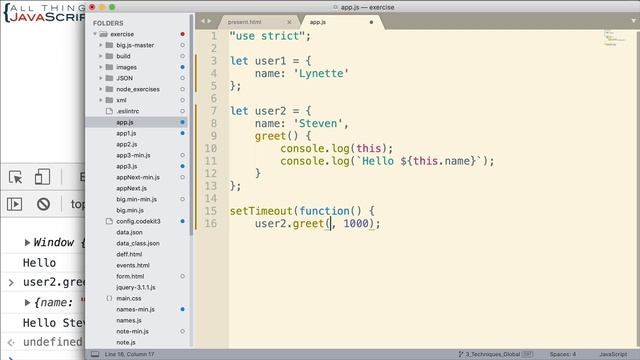
Task: Click the sidebar vertical scrollbar
Action: pos(191,124)
